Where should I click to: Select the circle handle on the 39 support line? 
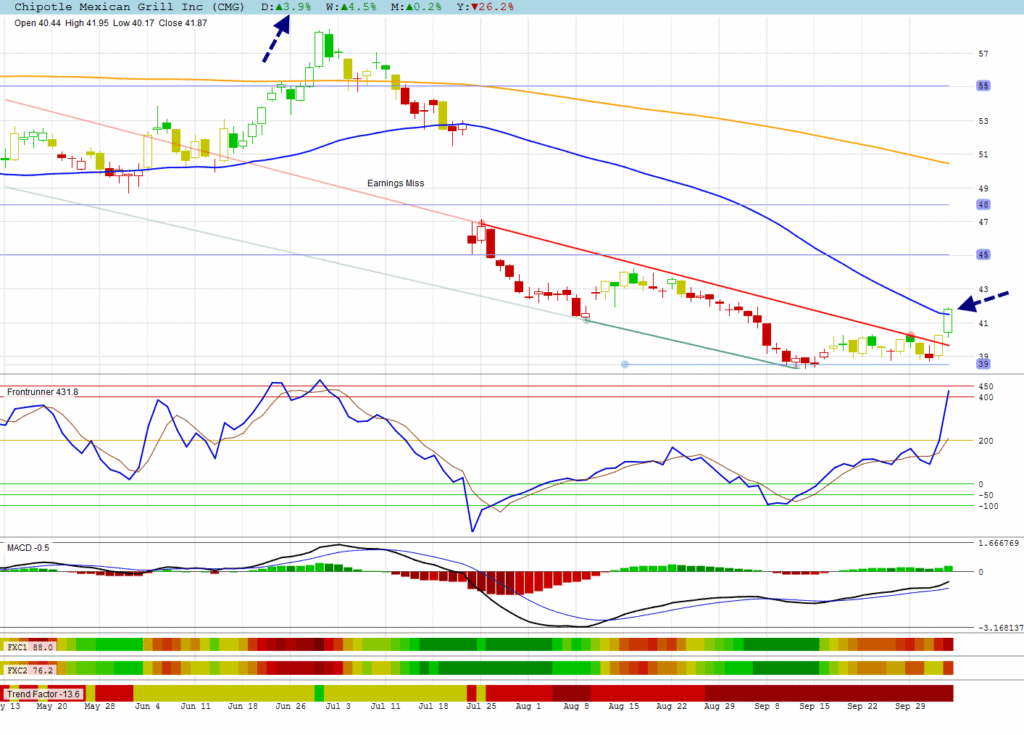tap(625, 364)
